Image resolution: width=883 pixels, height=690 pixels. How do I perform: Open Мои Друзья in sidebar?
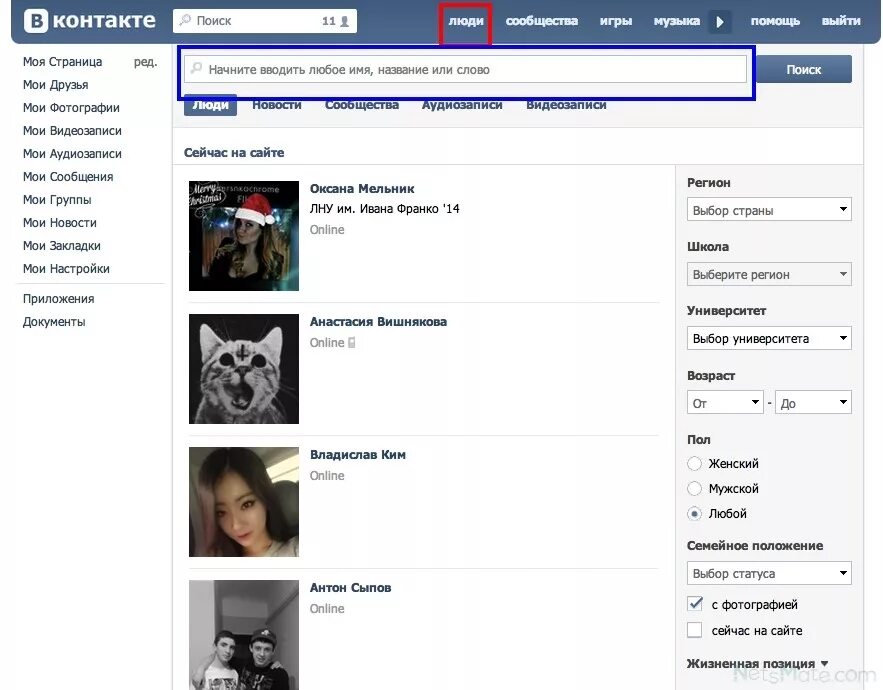(x=55, y=85)
